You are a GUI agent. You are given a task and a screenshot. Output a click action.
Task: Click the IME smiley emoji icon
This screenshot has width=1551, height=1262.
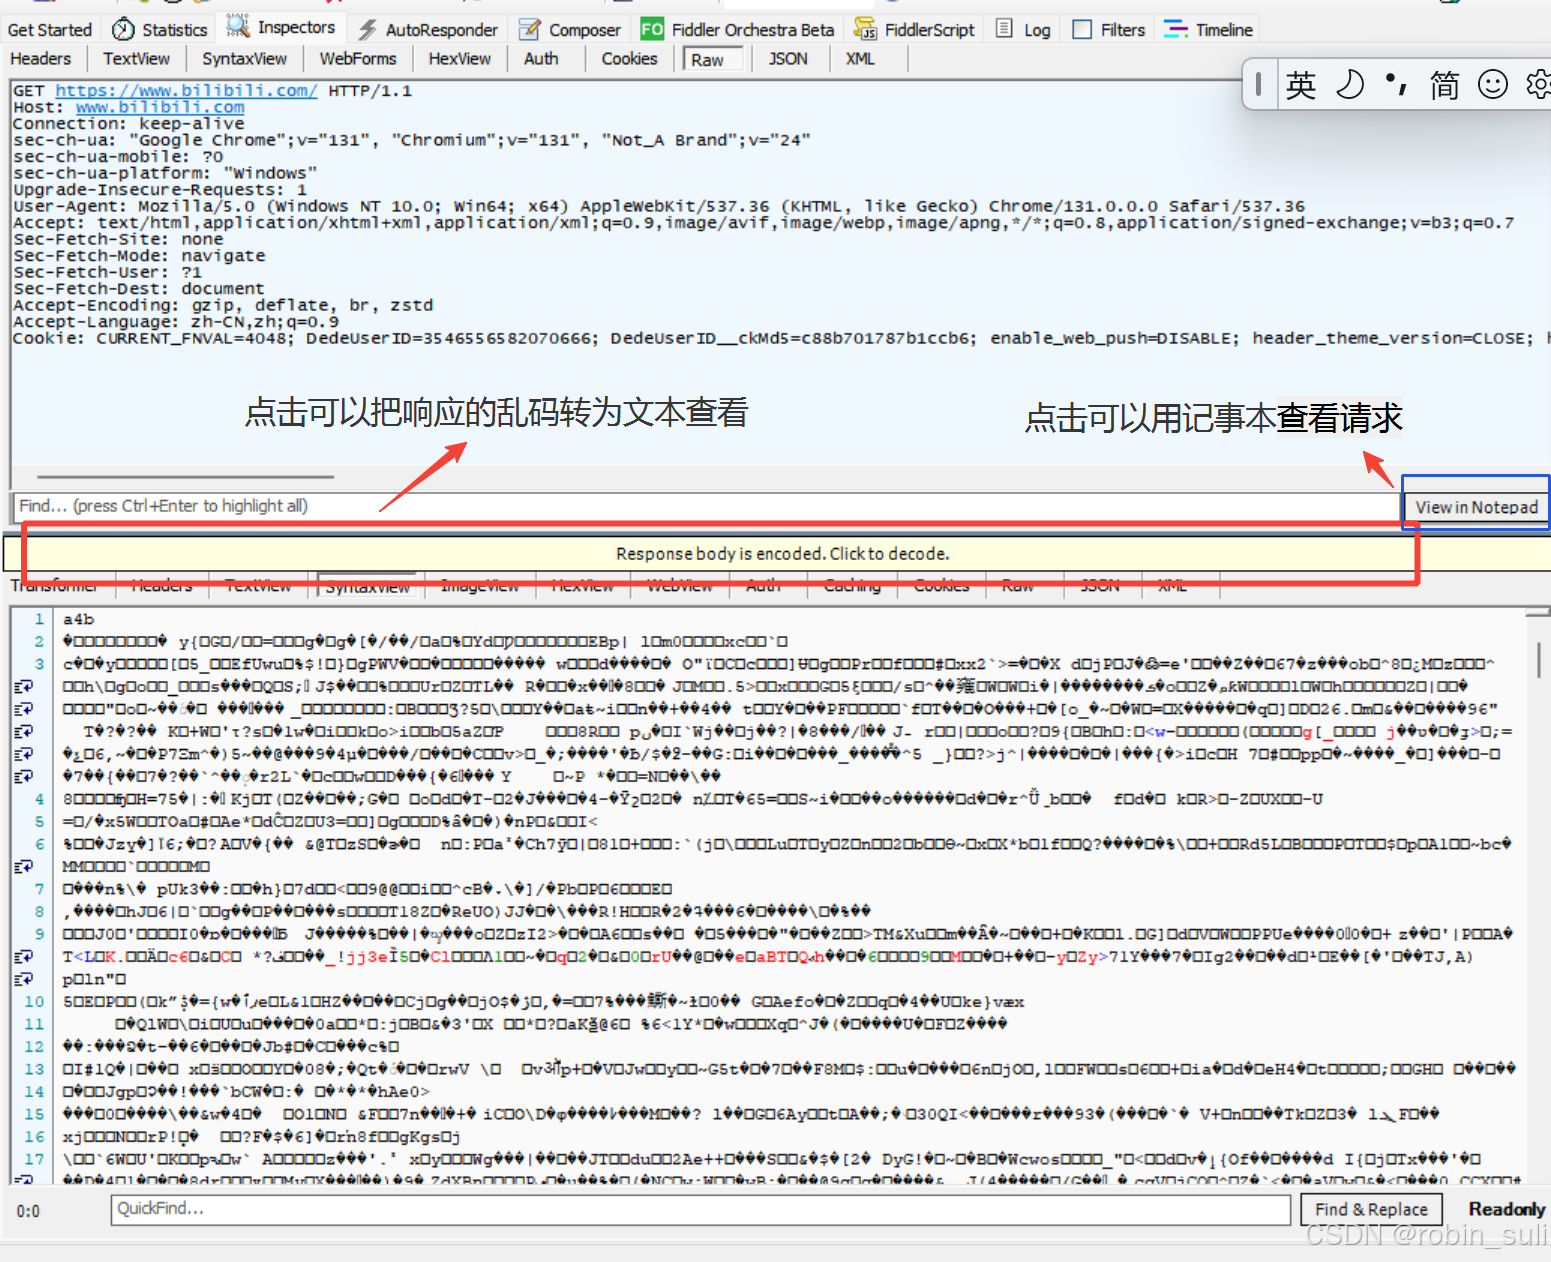(x=1493, y=85)
